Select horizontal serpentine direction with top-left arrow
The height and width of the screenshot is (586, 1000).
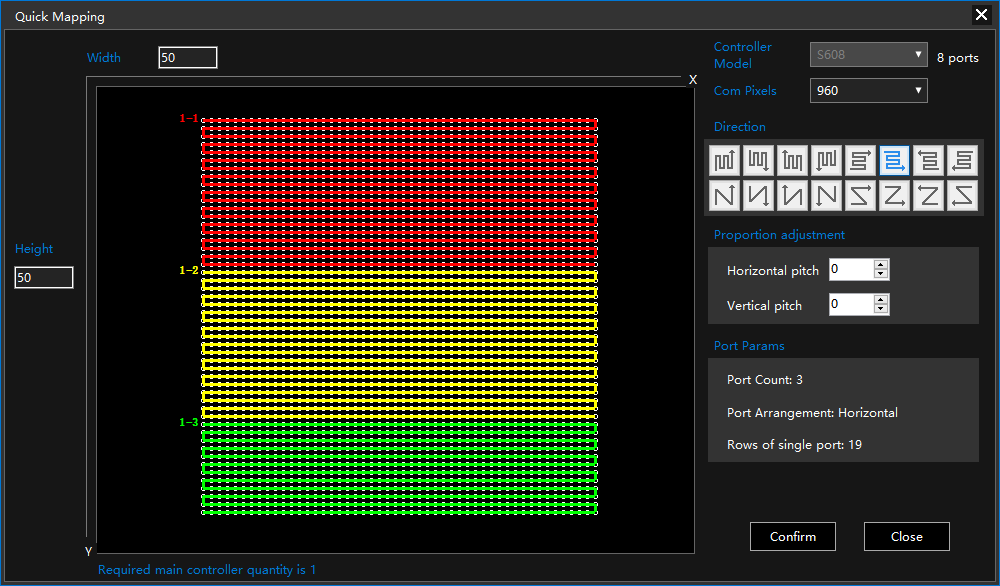point(929,160)
